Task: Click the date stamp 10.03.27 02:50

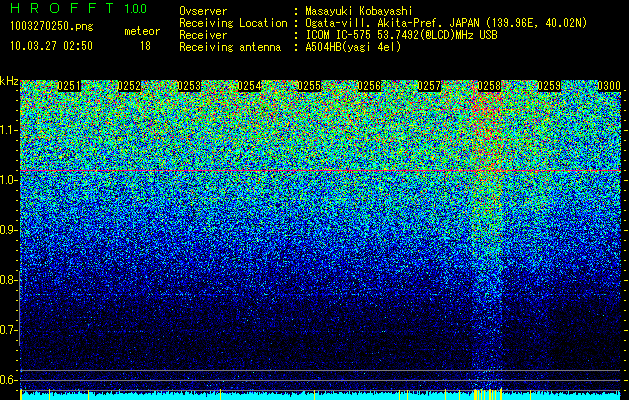Action: (x=51, y=46)
